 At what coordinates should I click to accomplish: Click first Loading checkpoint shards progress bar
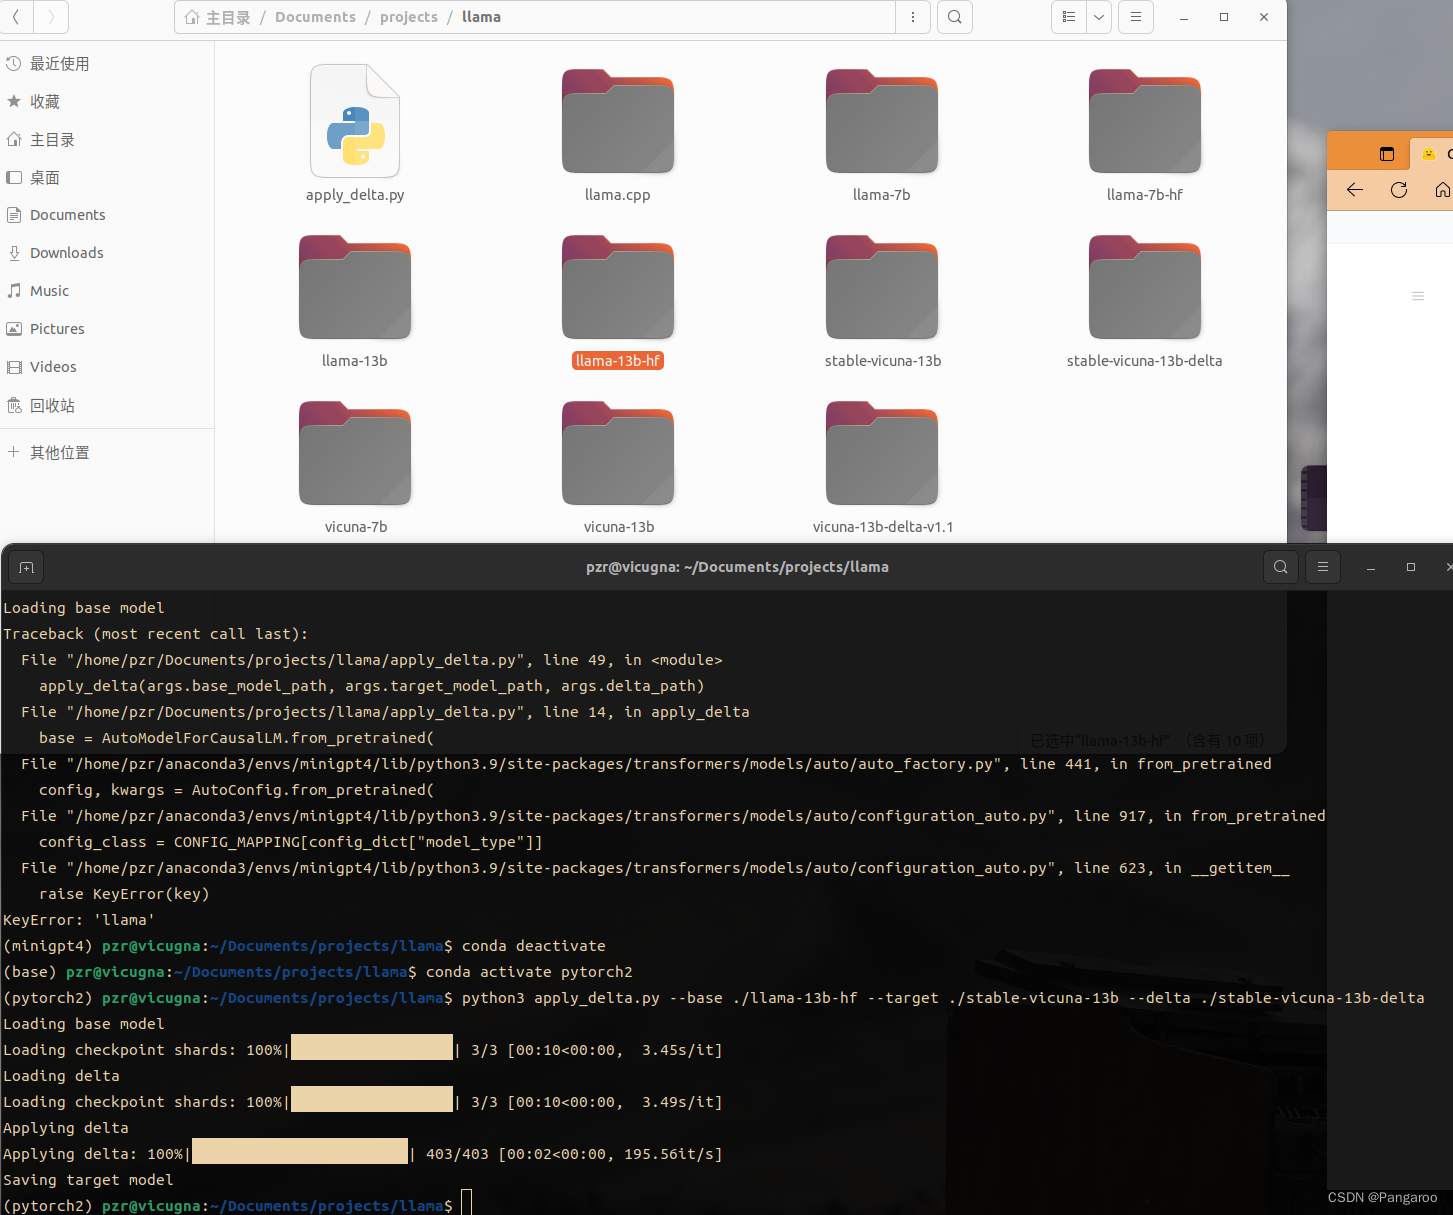coord(372,1049)
